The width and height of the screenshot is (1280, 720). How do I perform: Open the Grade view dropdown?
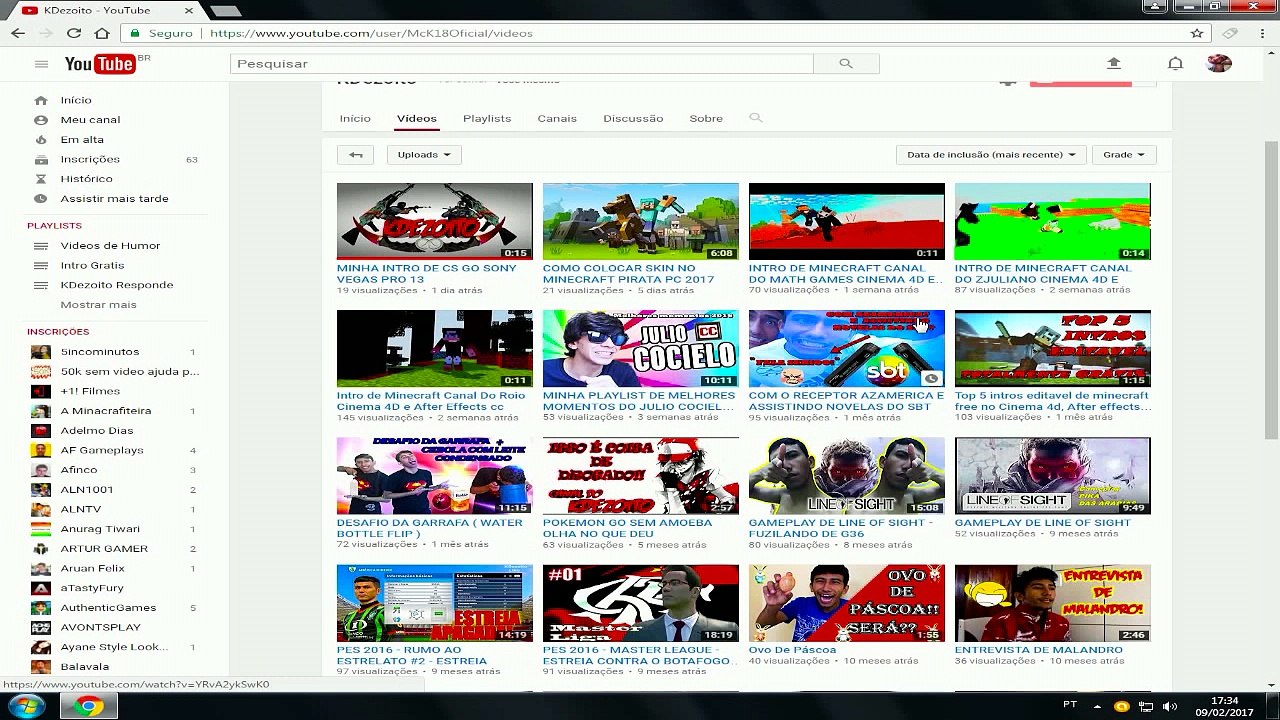[x=1125, y=154]
